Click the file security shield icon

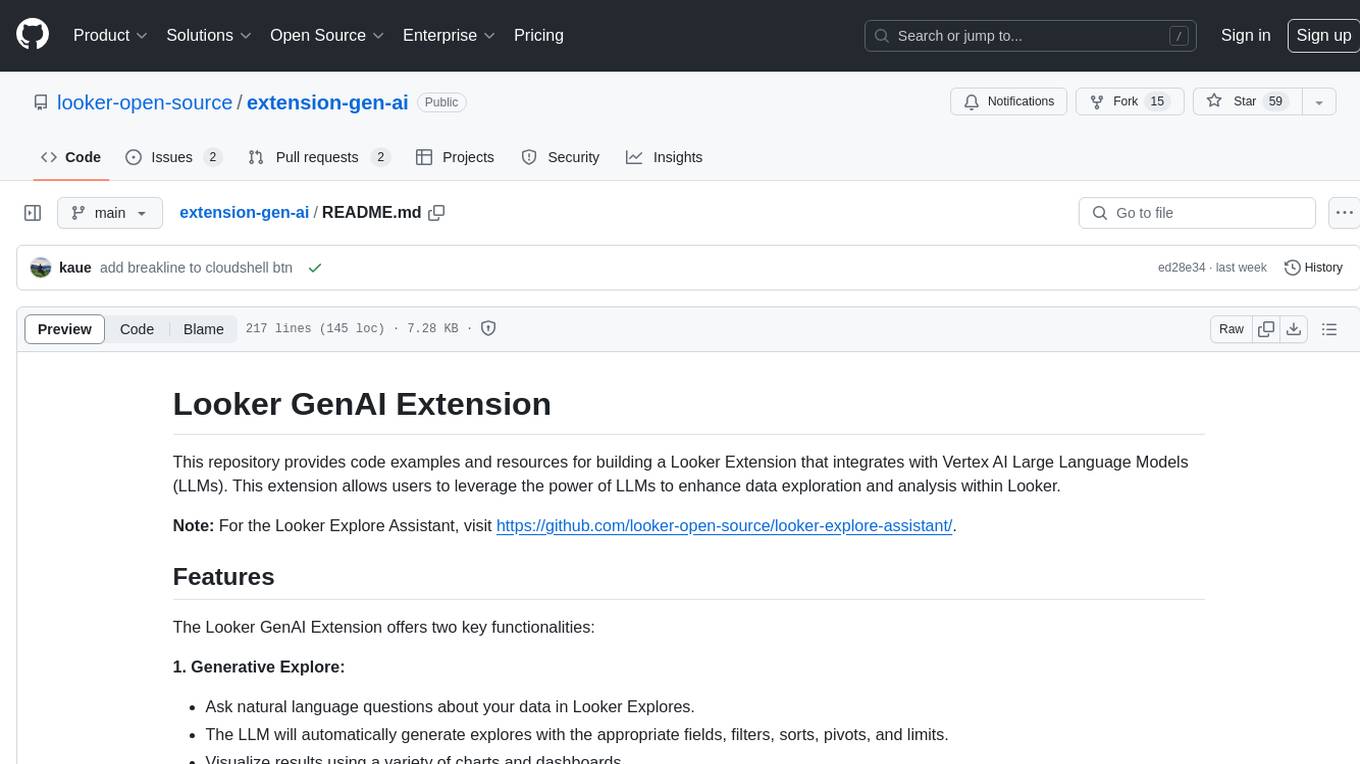pos(489,328)
